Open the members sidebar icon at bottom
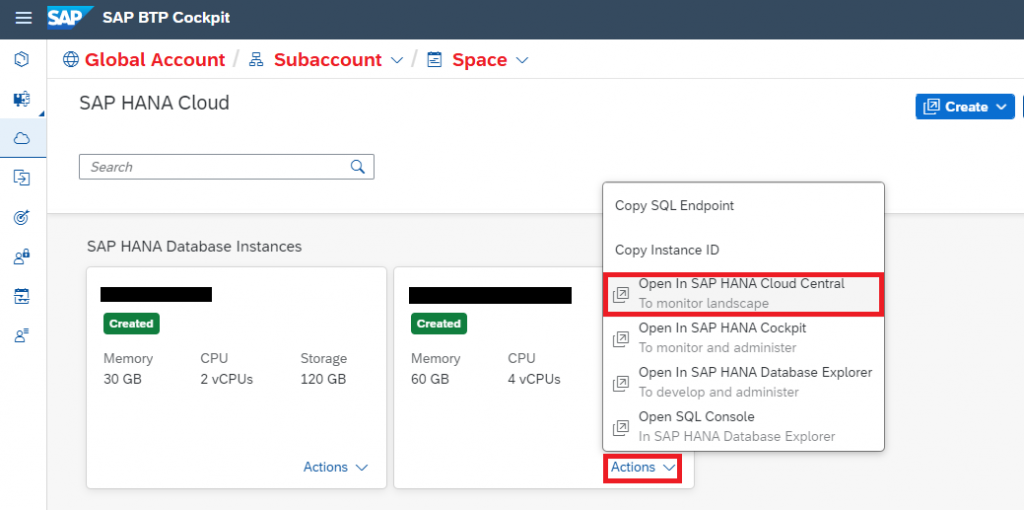The height and width of the screenshot is (510, 1024). [x=22, y=336]
